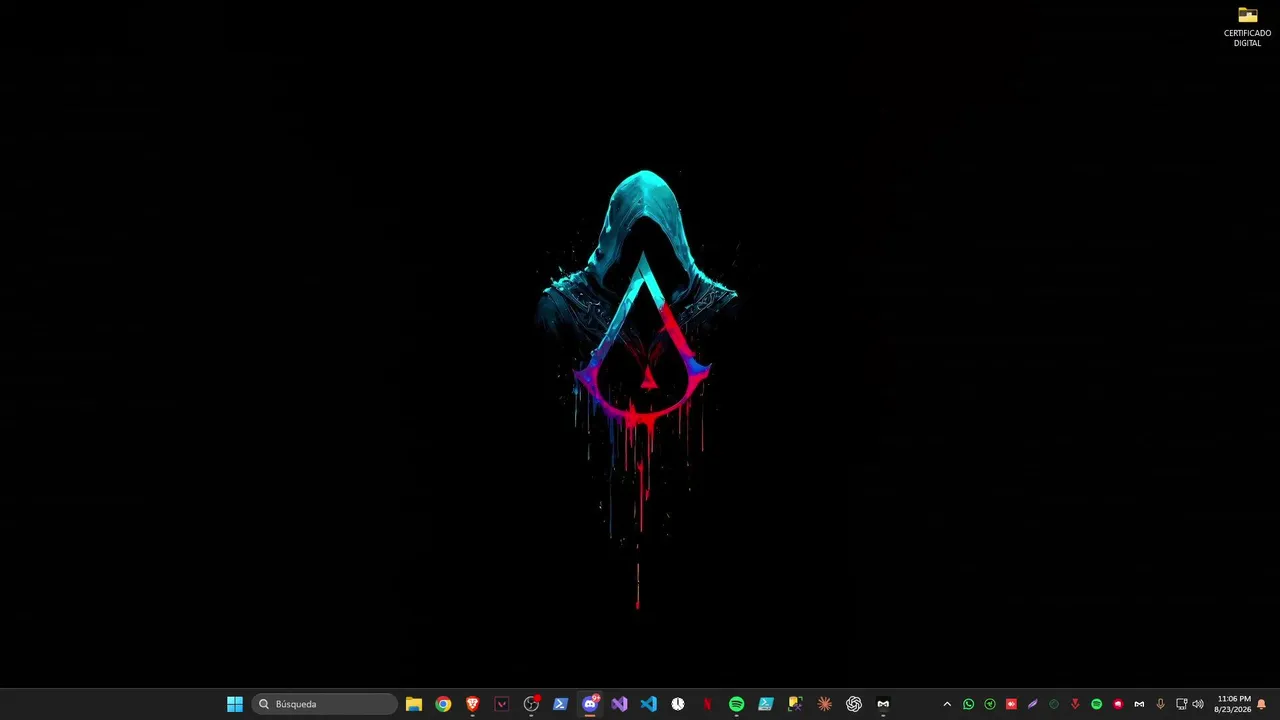The height and width of the screenshot is (720, 1280).
Task: Open Discord with the 9+ badge
Action: coord(590,704)
